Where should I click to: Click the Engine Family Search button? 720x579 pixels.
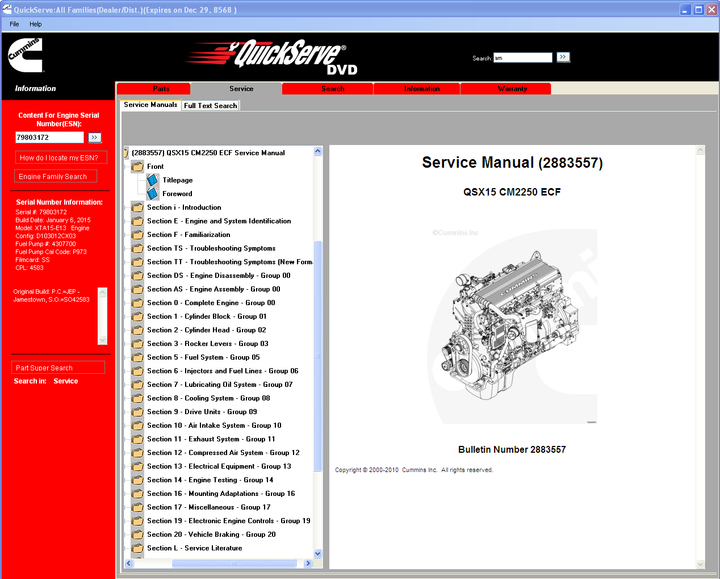pos(56,176)
